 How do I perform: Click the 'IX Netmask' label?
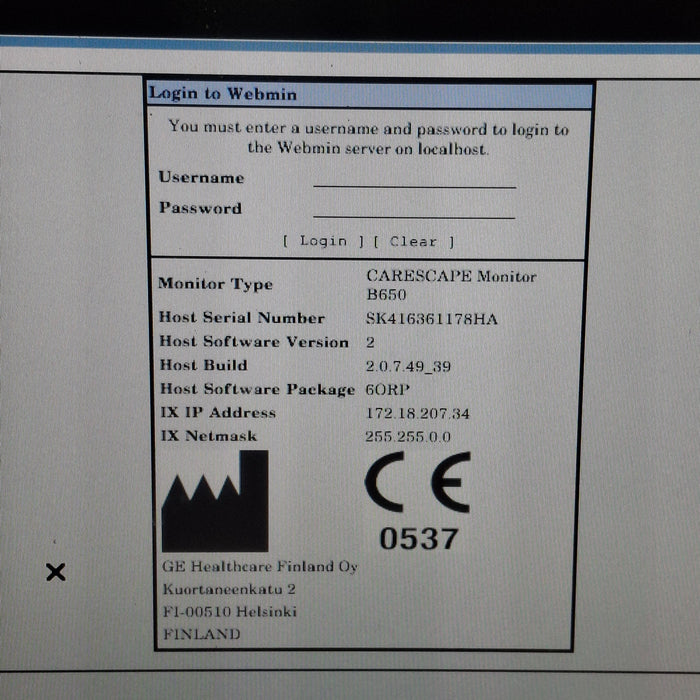pyautogui.click(x=208, y=436)
